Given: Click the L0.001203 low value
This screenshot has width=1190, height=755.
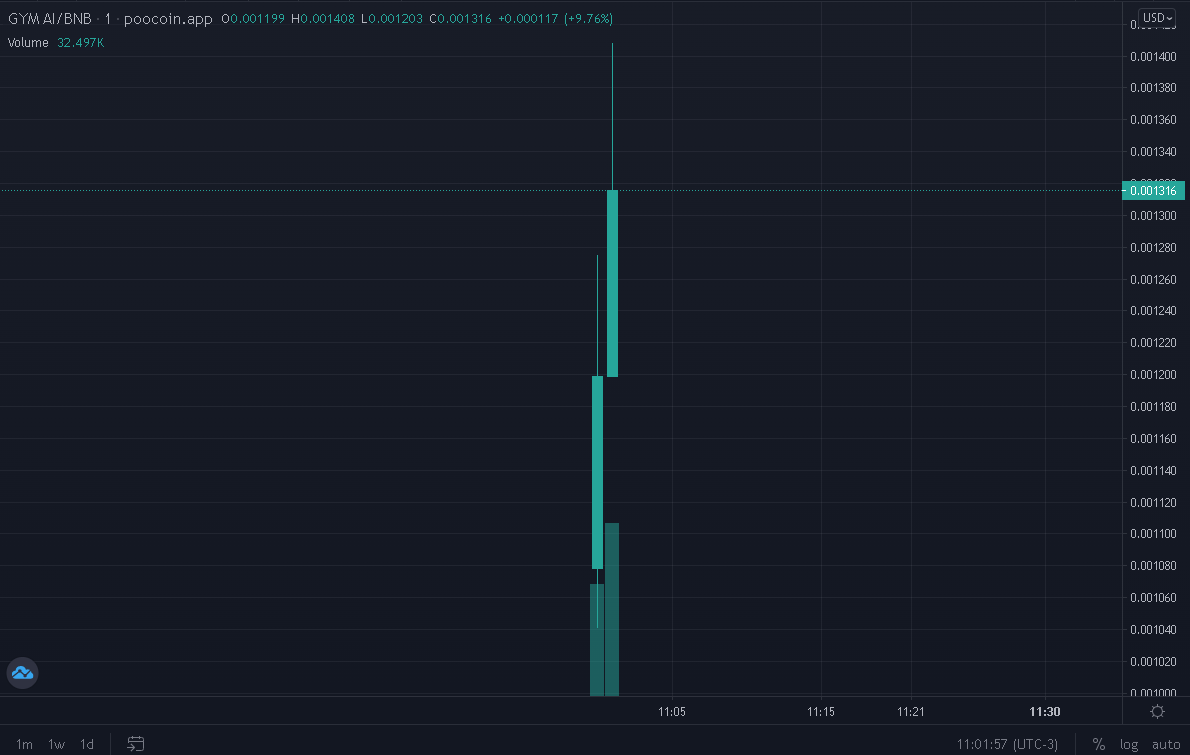Looking at the screenshot, I should (x=392, y=18).
